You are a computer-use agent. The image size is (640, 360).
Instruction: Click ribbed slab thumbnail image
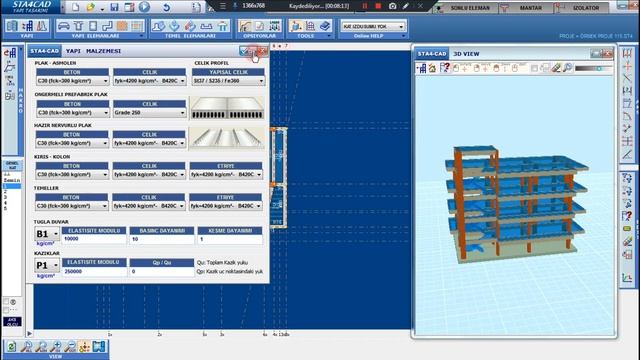pyautogui.click(x=227, y=139)
